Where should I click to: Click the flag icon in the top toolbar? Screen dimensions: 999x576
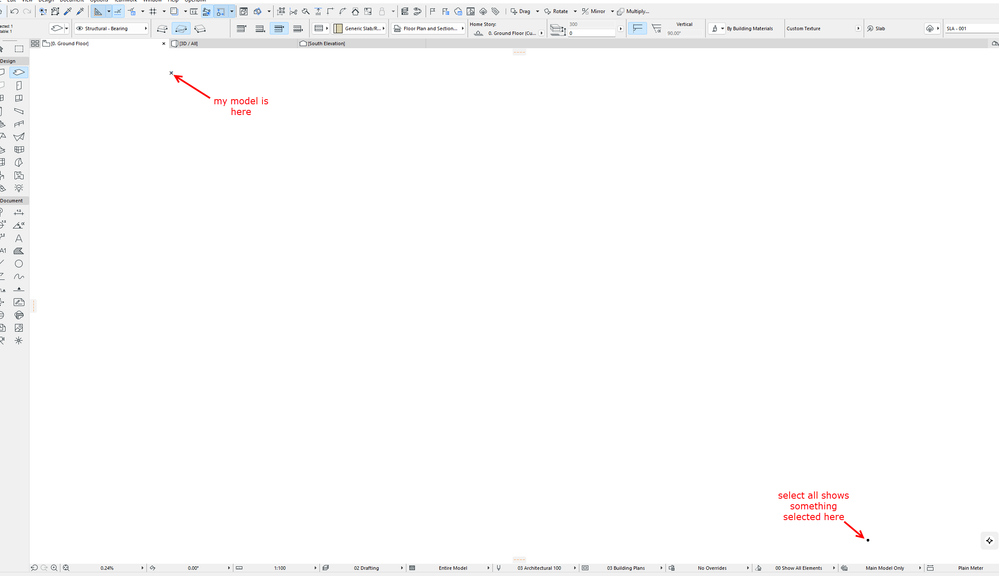coord(433,11)
